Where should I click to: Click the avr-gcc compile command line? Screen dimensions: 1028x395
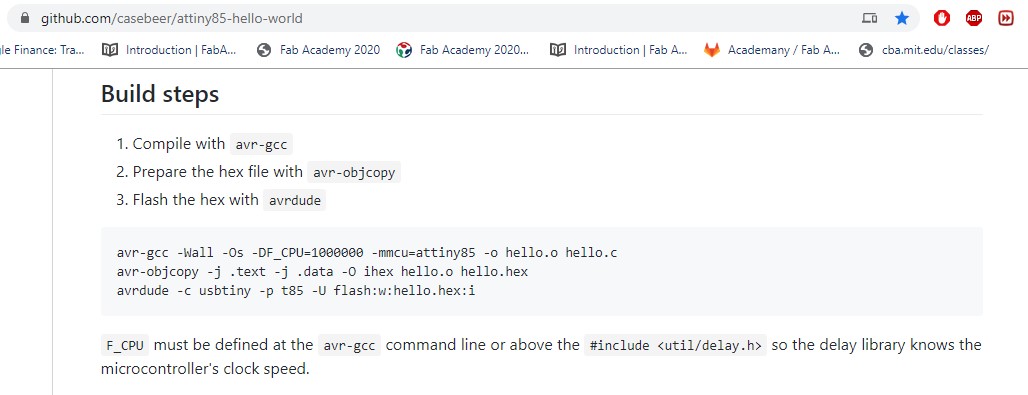[367, 253]
